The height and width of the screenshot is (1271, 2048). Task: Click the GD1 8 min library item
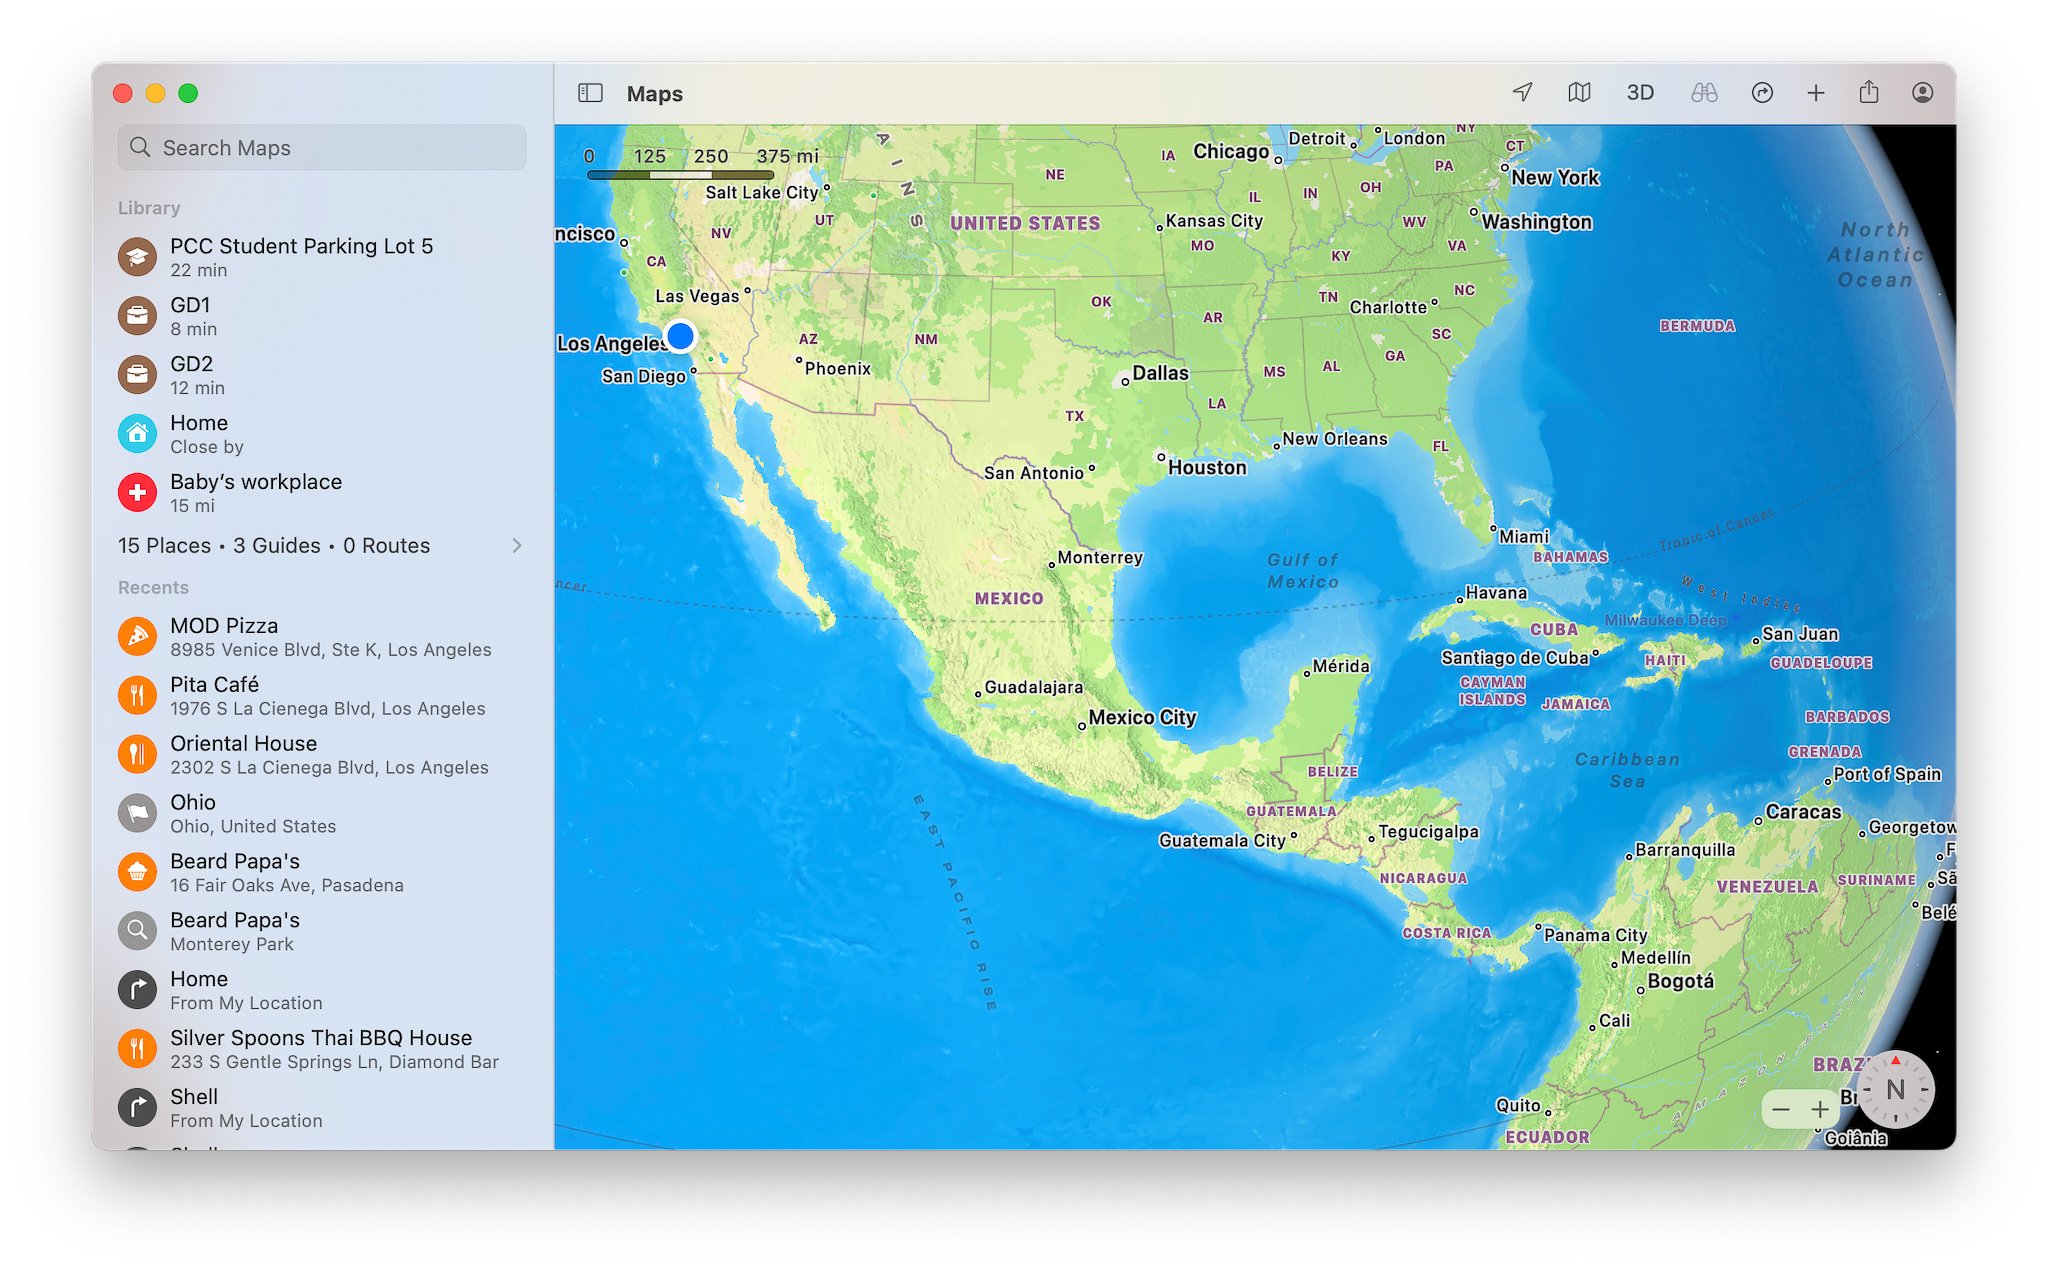point(322,316)
